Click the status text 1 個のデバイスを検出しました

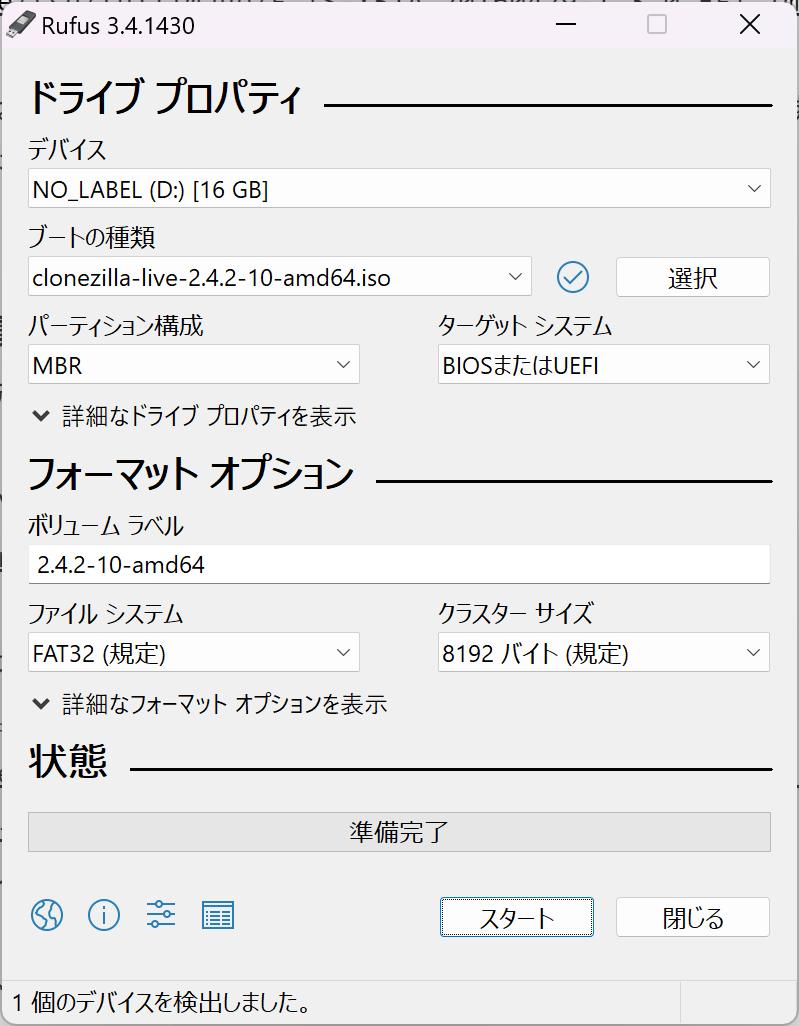pyautogui.click(x=162, y=1002)
